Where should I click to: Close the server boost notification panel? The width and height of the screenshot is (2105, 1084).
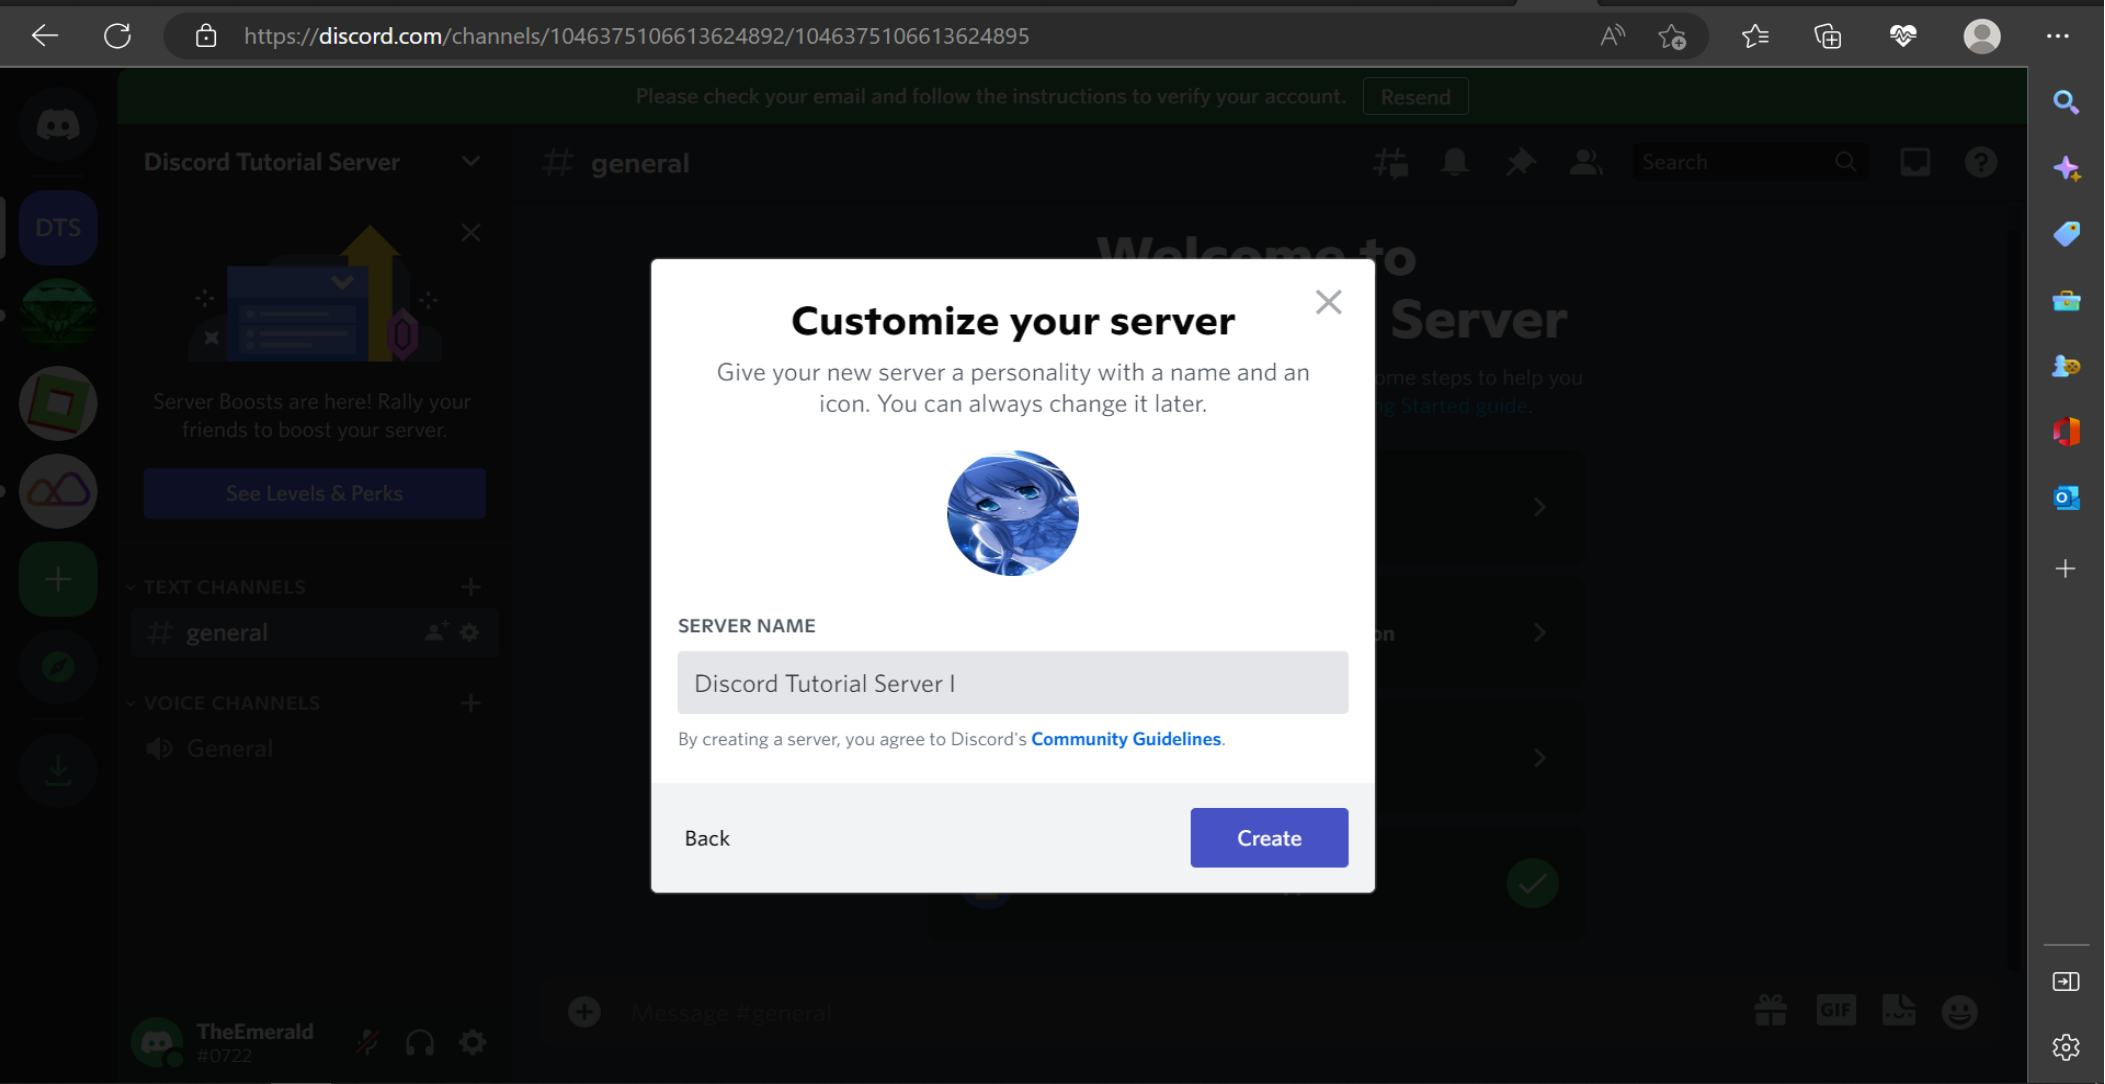471,231
